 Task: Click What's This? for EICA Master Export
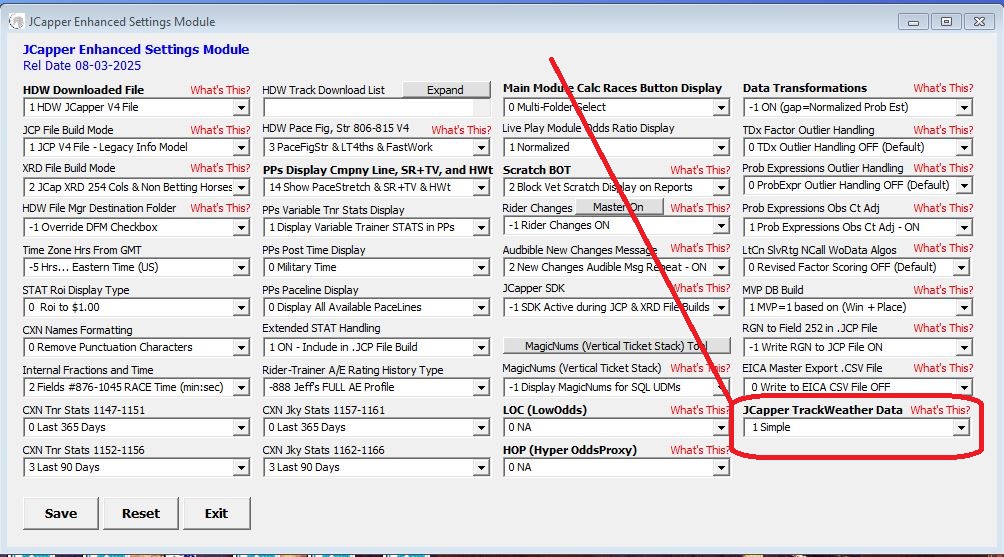click(943, 368)
